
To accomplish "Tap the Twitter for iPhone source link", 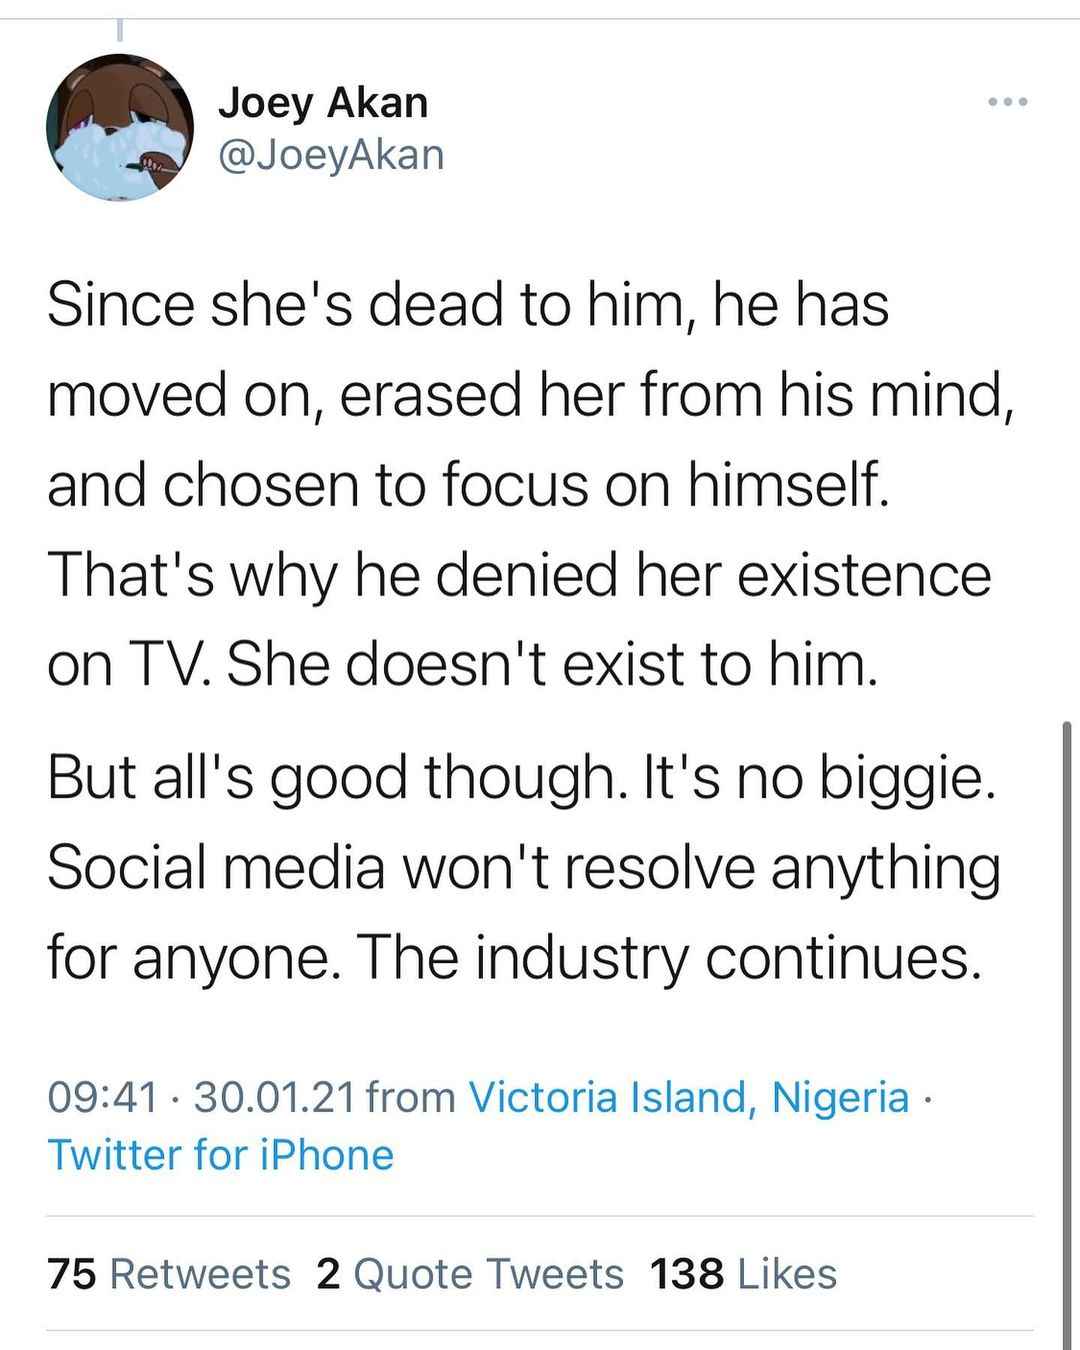I will [x=221, y=1155].
